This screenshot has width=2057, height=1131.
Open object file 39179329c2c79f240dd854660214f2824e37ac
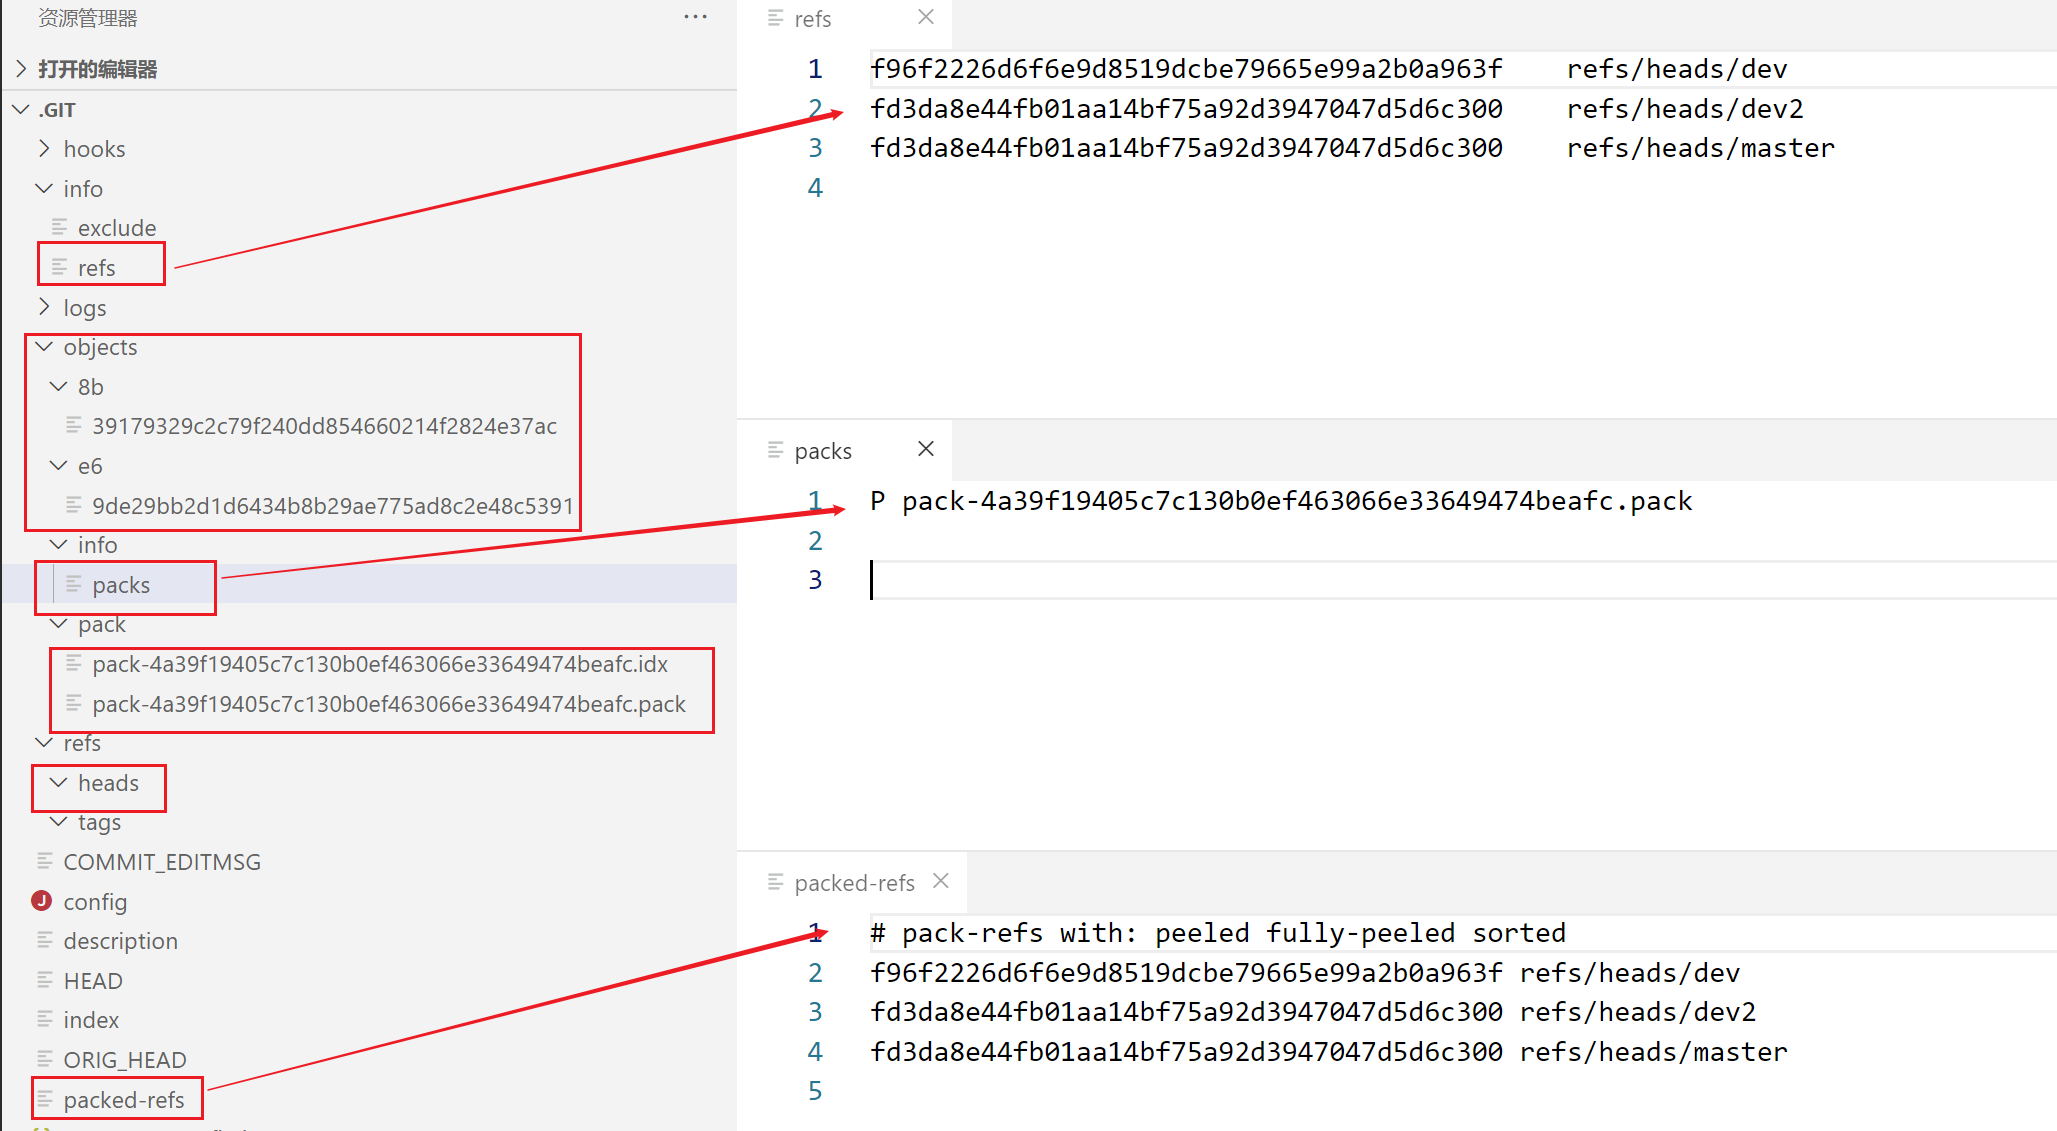click(324, 426)
